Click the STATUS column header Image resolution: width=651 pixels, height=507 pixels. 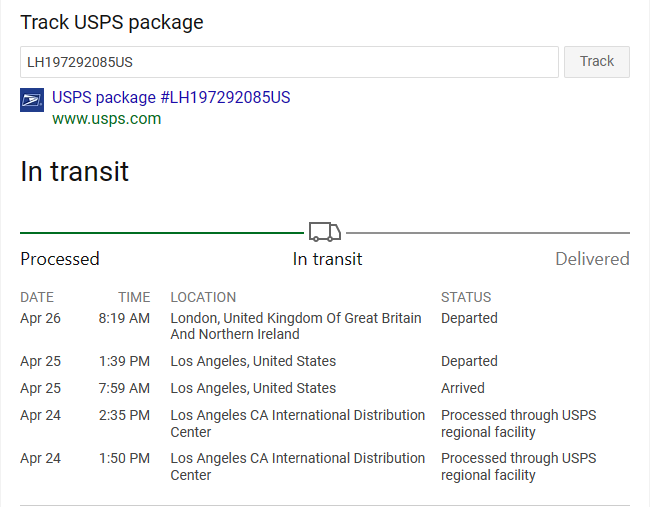coord(466,297)
